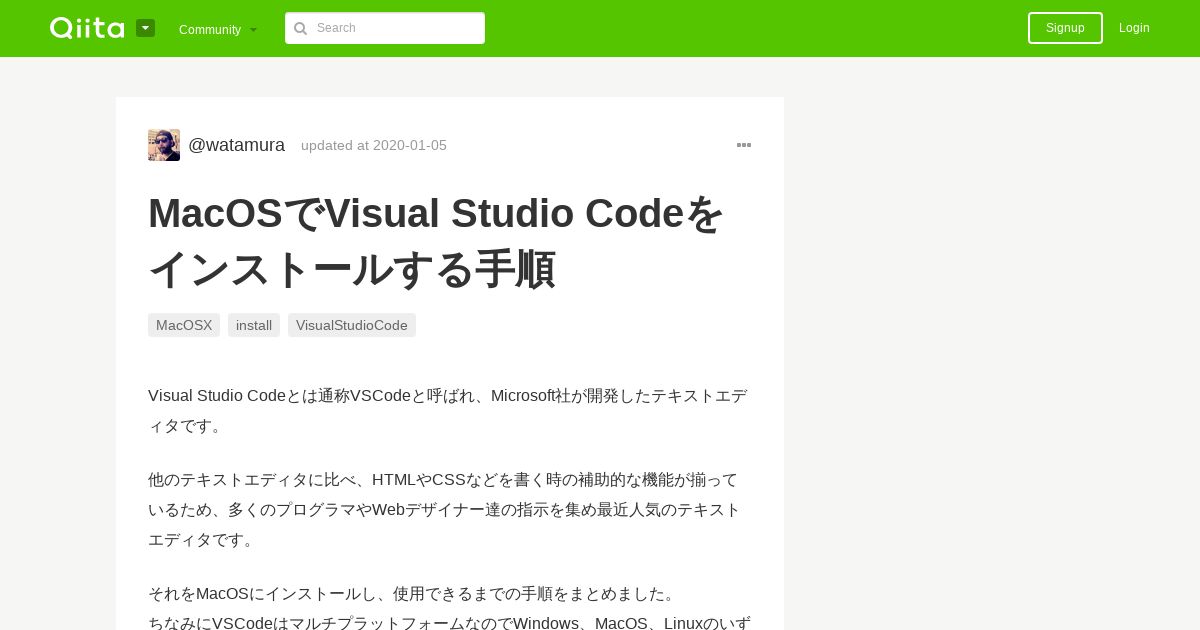Open the Login link
The height and width of the screenshot is (630, 1200).
[x=1134, y=28]
